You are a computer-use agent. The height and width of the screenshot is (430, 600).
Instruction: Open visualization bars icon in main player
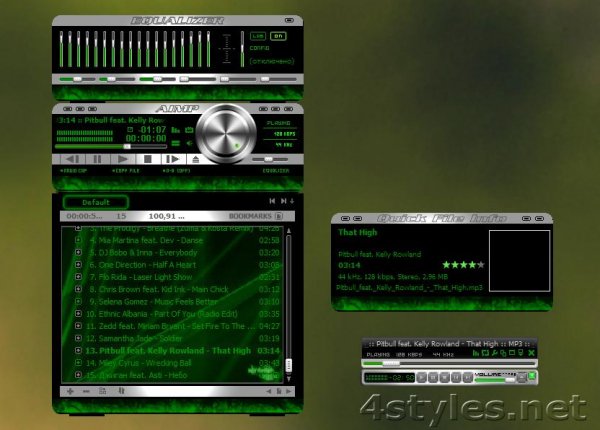coord(176,130)
